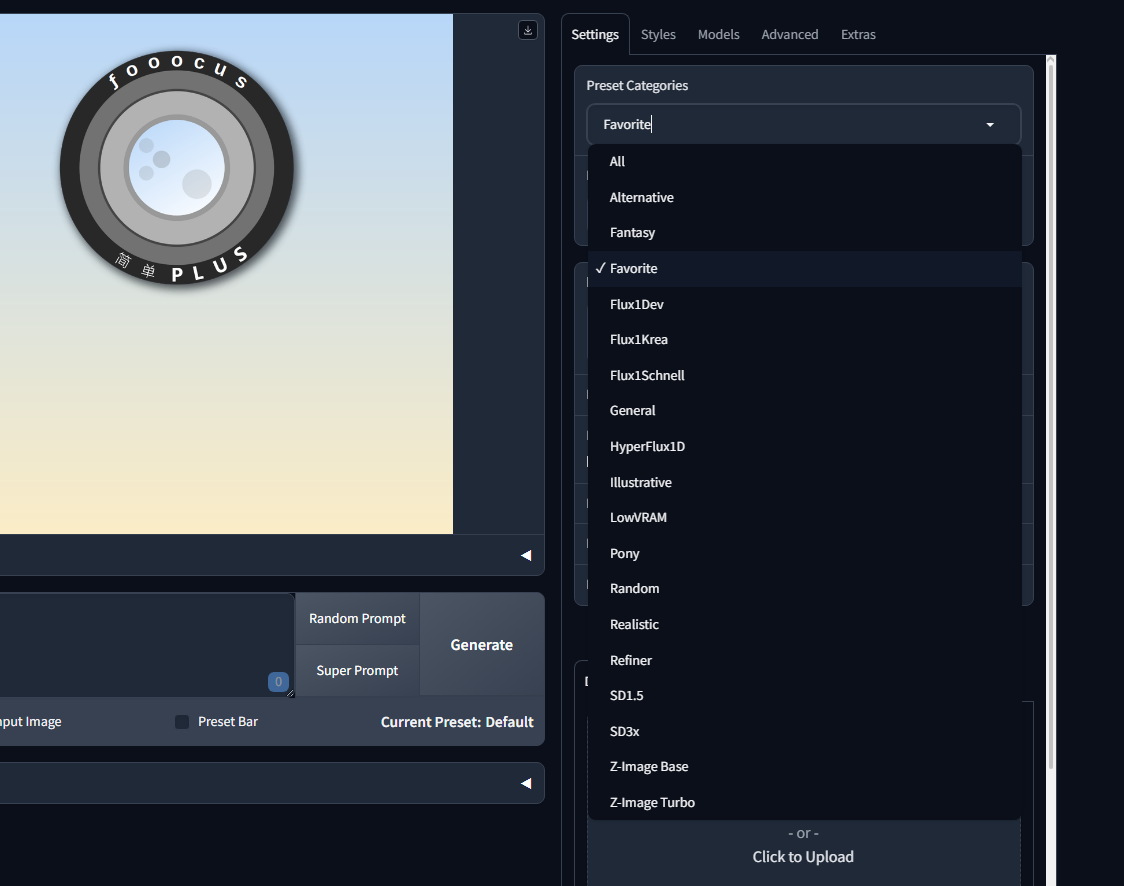Click the Super Prompt button
Image resolution: width=1124 pixels, height=886 pixels.
(x=357, y=670)
